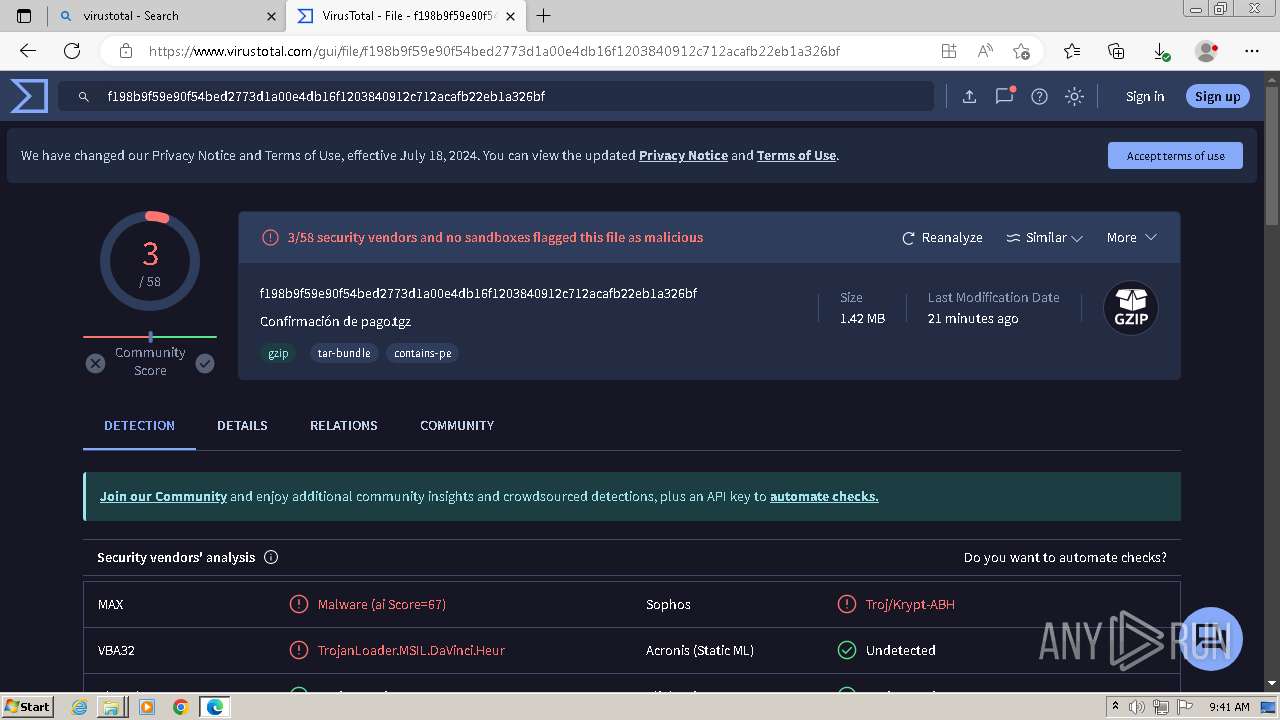Click the community score downvote X icon
Viewport: 1280px width, 720px height.
(95, 363)
